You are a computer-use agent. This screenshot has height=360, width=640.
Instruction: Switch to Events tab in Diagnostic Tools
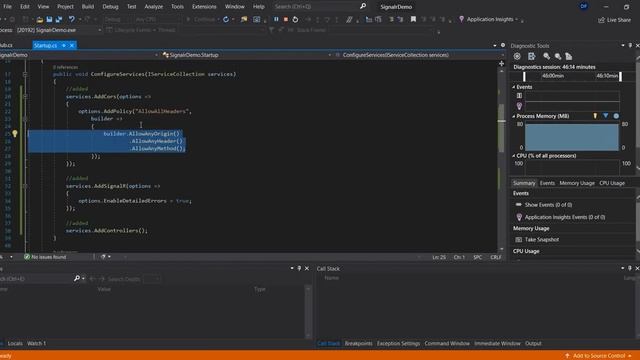pyautogui.click(x=547, y=183)
